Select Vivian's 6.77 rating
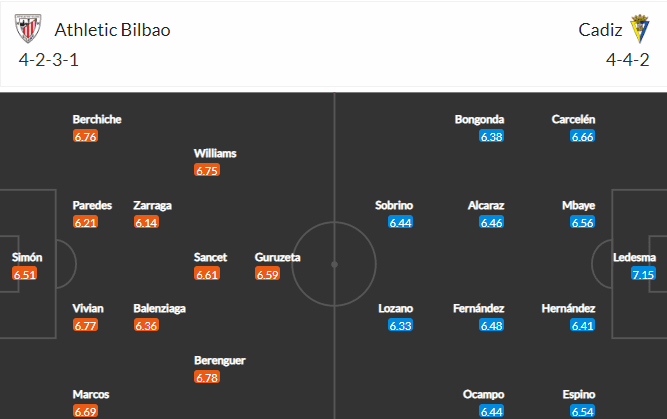This screenshot has height=419, width=667. click(86, 325)
